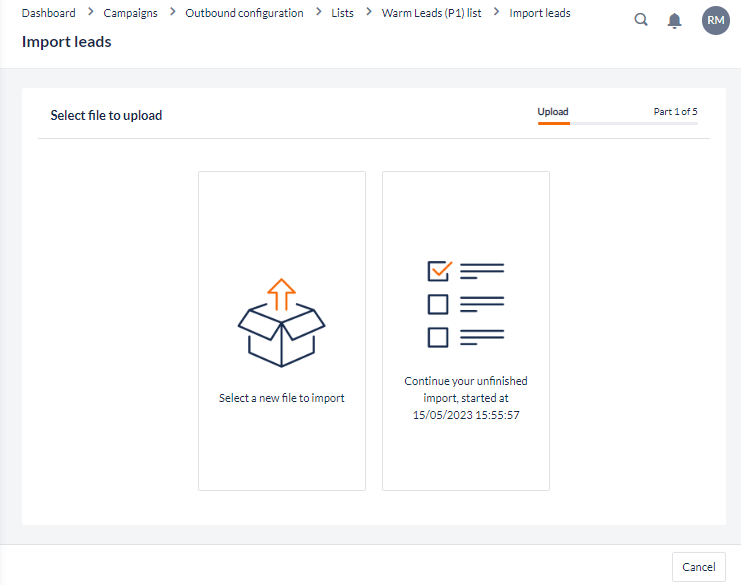
Task: Click the orange upload arrow above the box
Action: (282, 293)
